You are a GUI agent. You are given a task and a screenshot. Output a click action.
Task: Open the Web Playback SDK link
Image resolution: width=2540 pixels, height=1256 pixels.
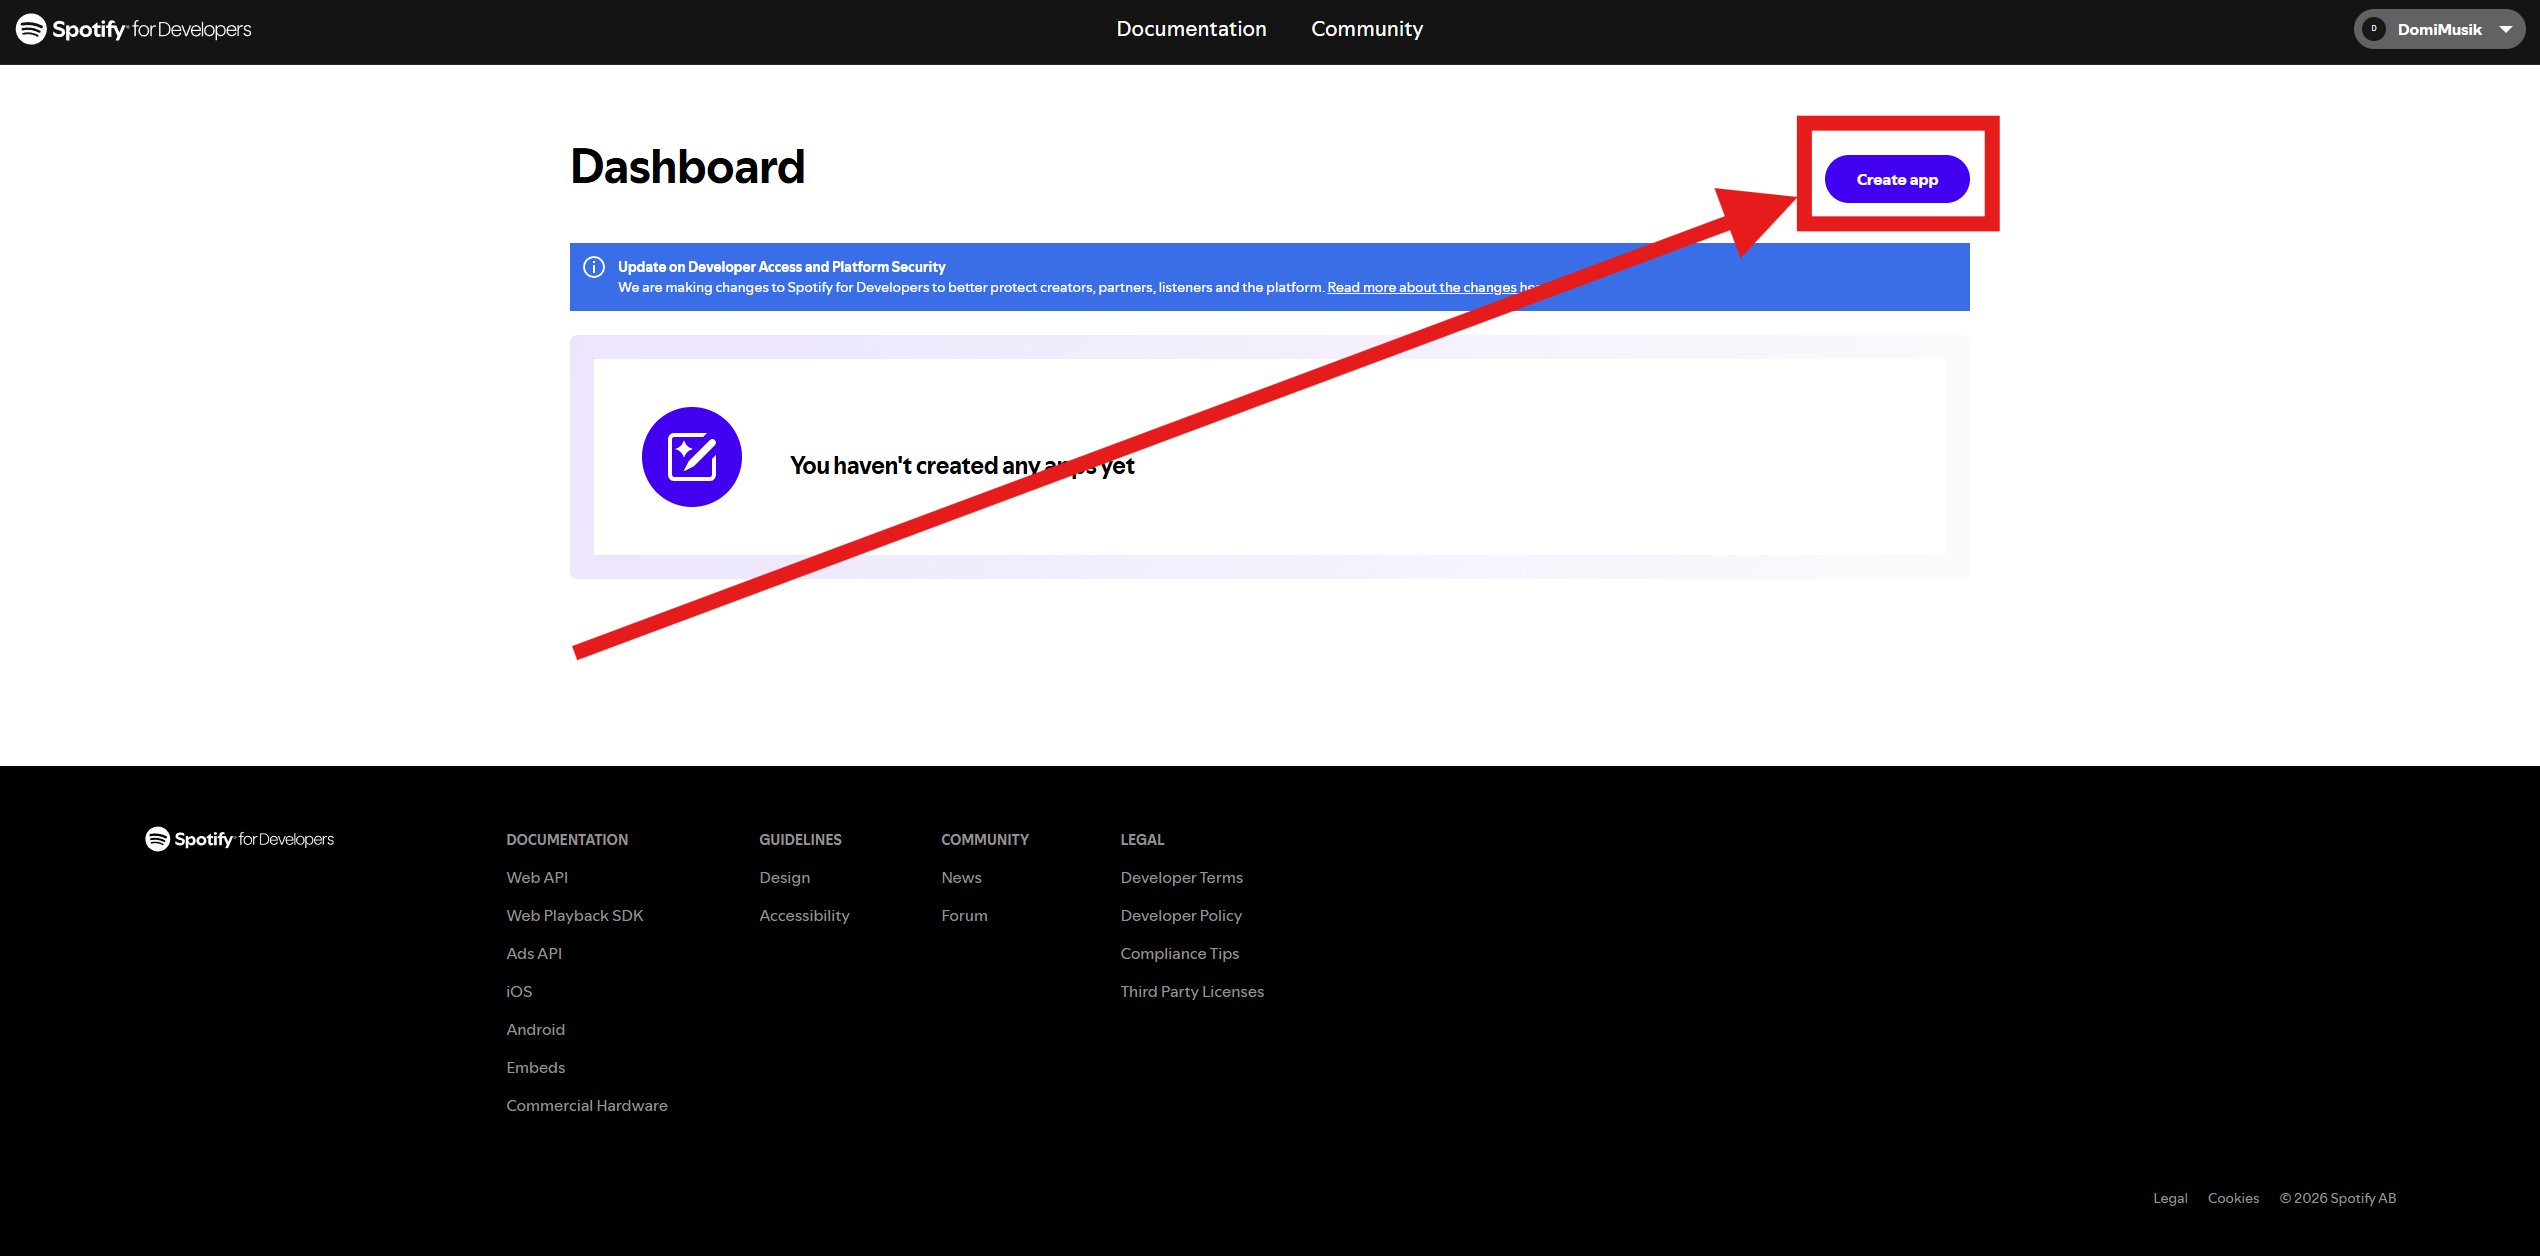574,915
